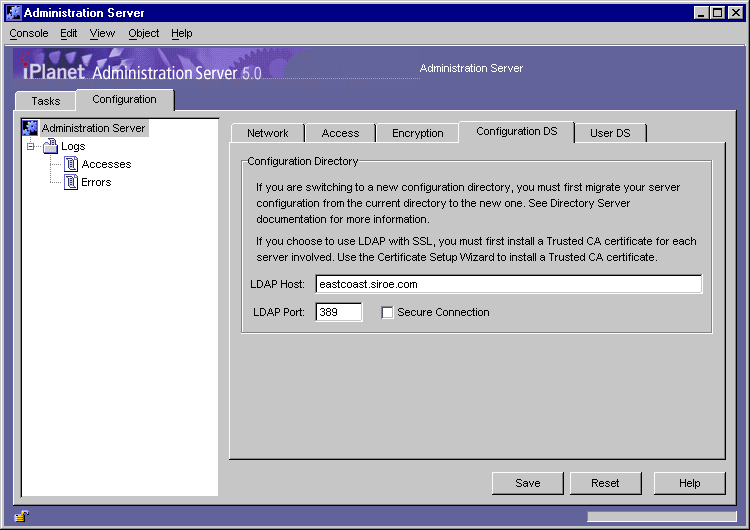The height and width of the screenshot is (530, 750).
Task: Open the Edit menu
Action: click(68, 33)
